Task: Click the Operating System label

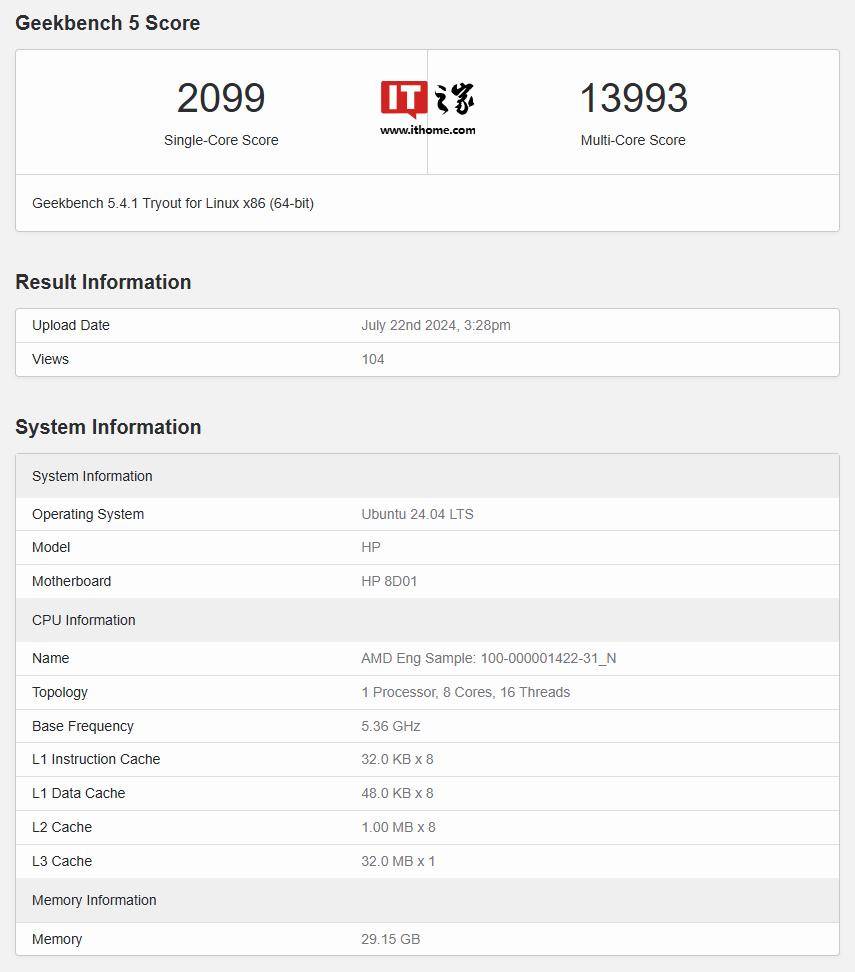Action: pos(88,515)
